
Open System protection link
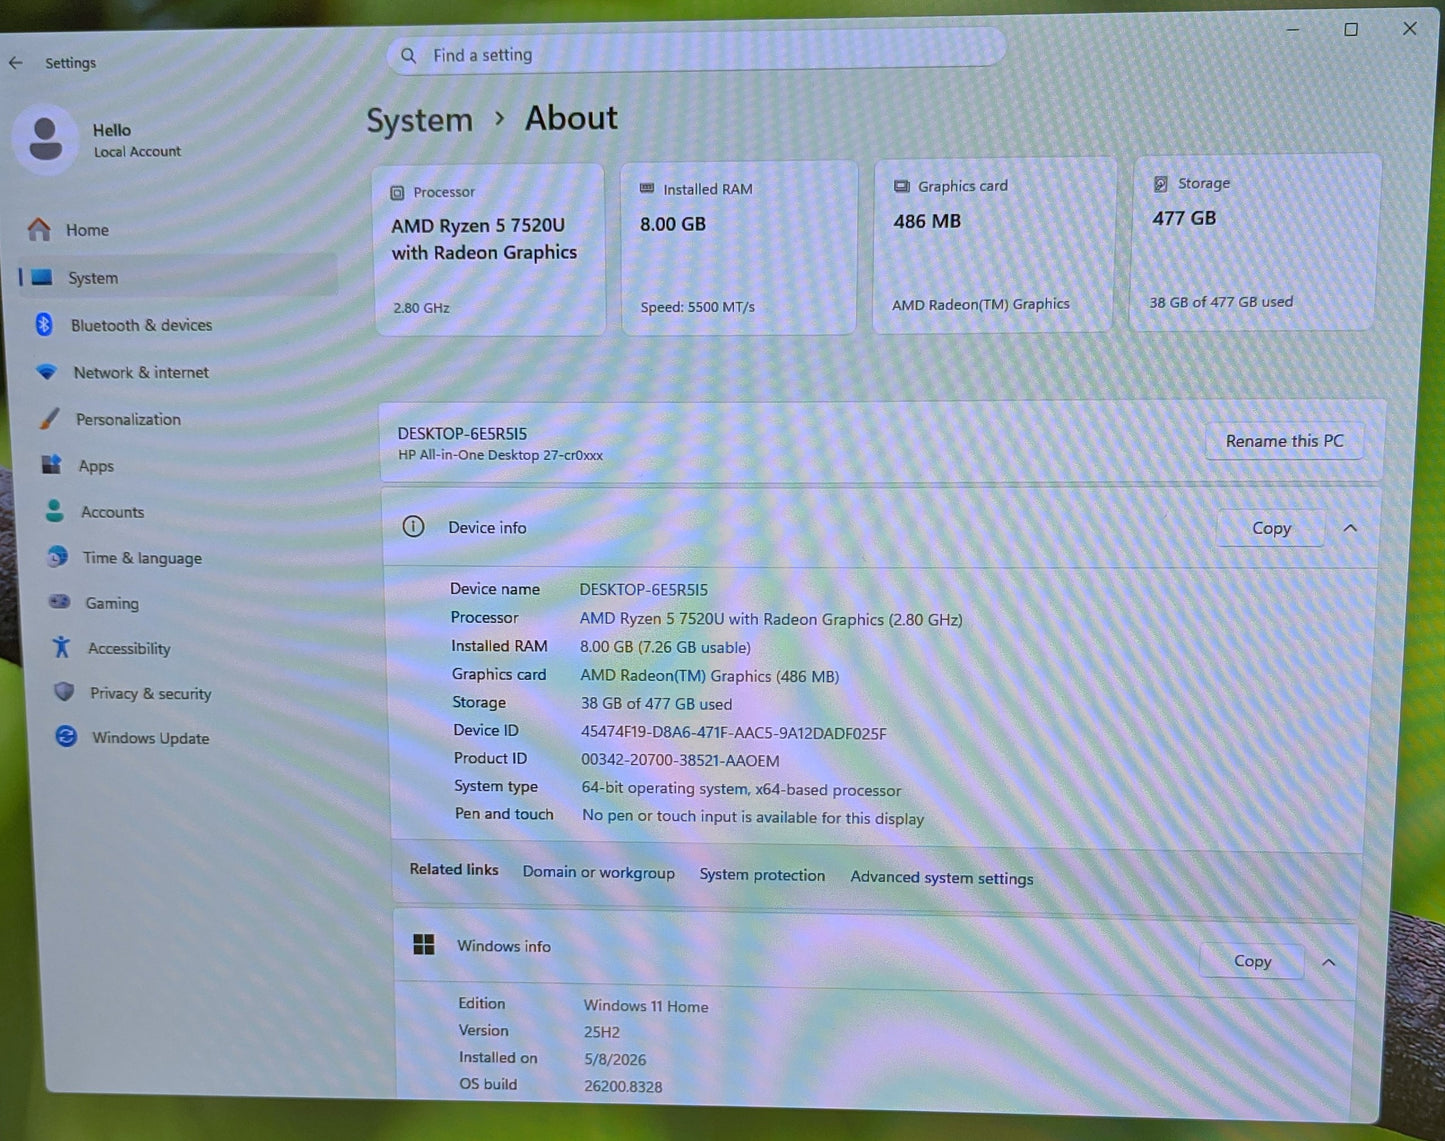point(762,875)
